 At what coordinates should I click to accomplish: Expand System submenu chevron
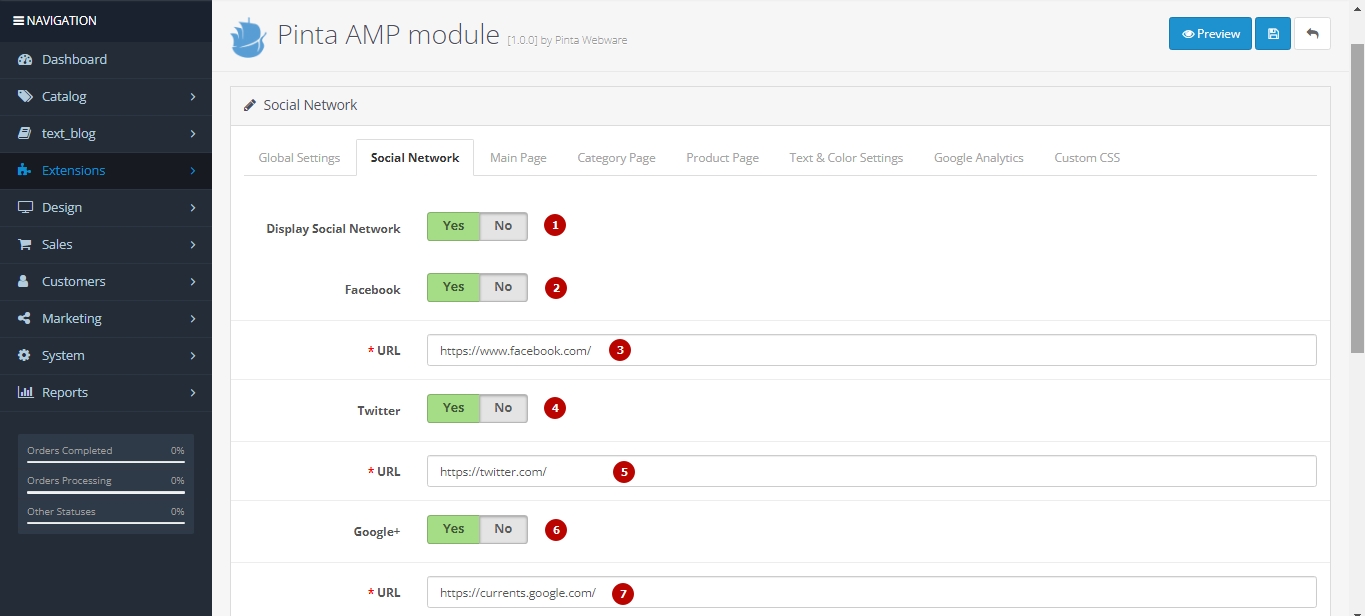pyautogui.click(x=193, y=356)
